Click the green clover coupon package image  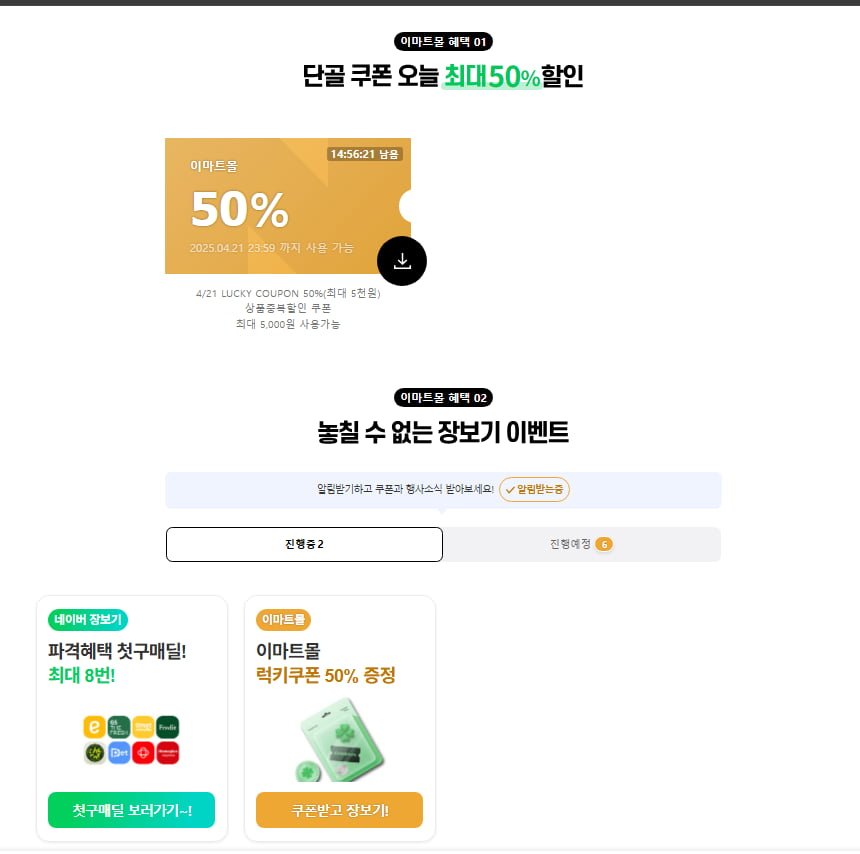point(340,740)
